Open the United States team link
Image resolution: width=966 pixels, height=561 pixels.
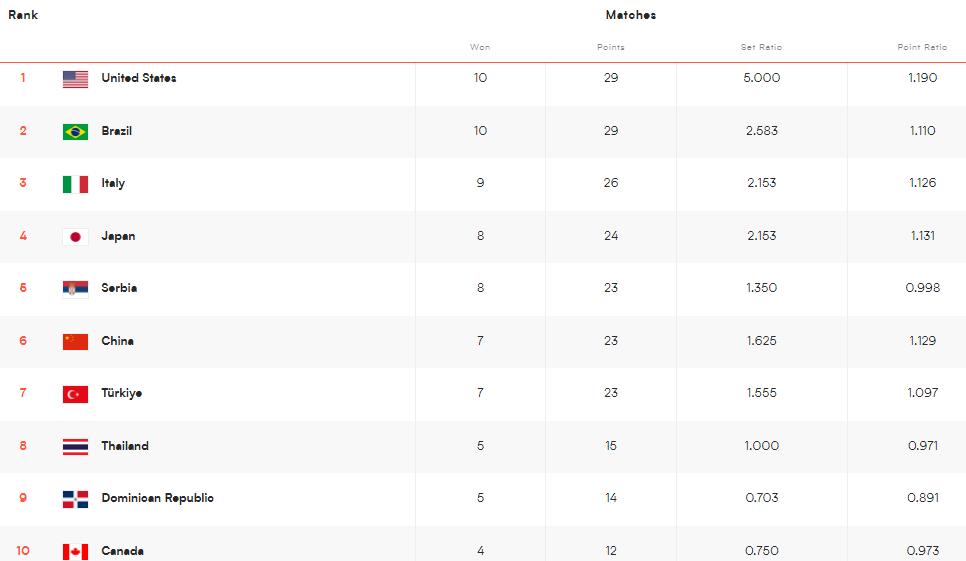click(x=138, y=78)
